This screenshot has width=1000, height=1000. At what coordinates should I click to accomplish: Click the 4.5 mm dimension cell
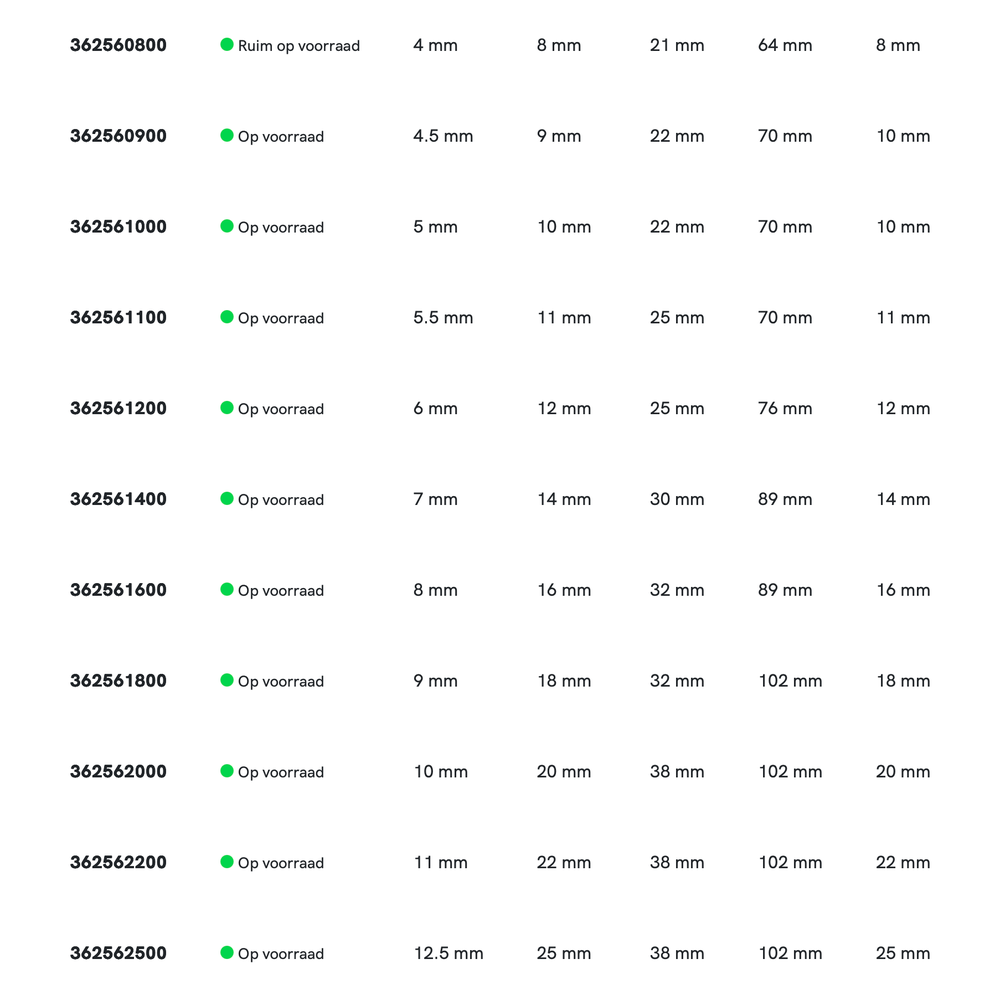[x=443, y=136]
